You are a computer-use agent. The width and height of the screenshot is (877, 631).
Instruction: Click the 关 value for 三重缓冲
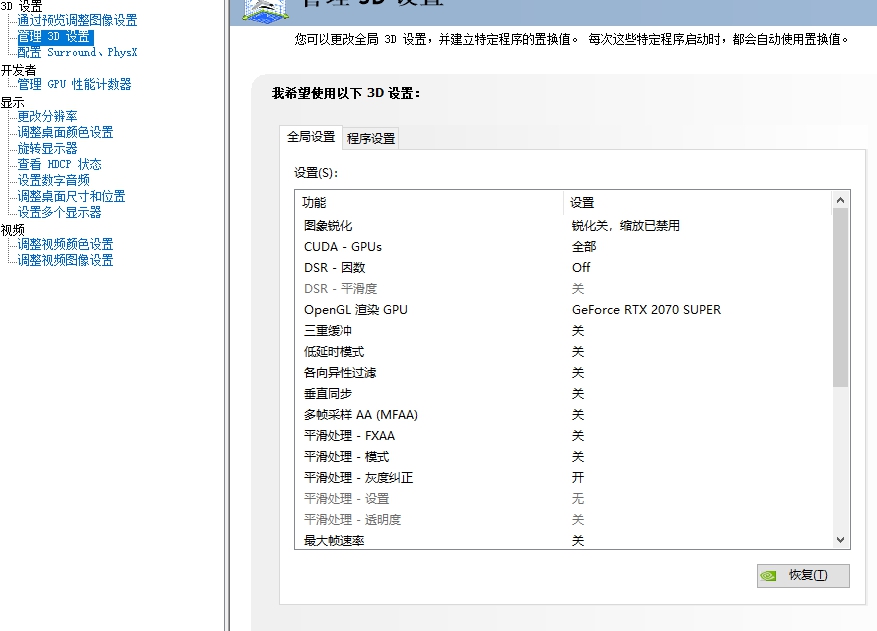click(578, 331)
